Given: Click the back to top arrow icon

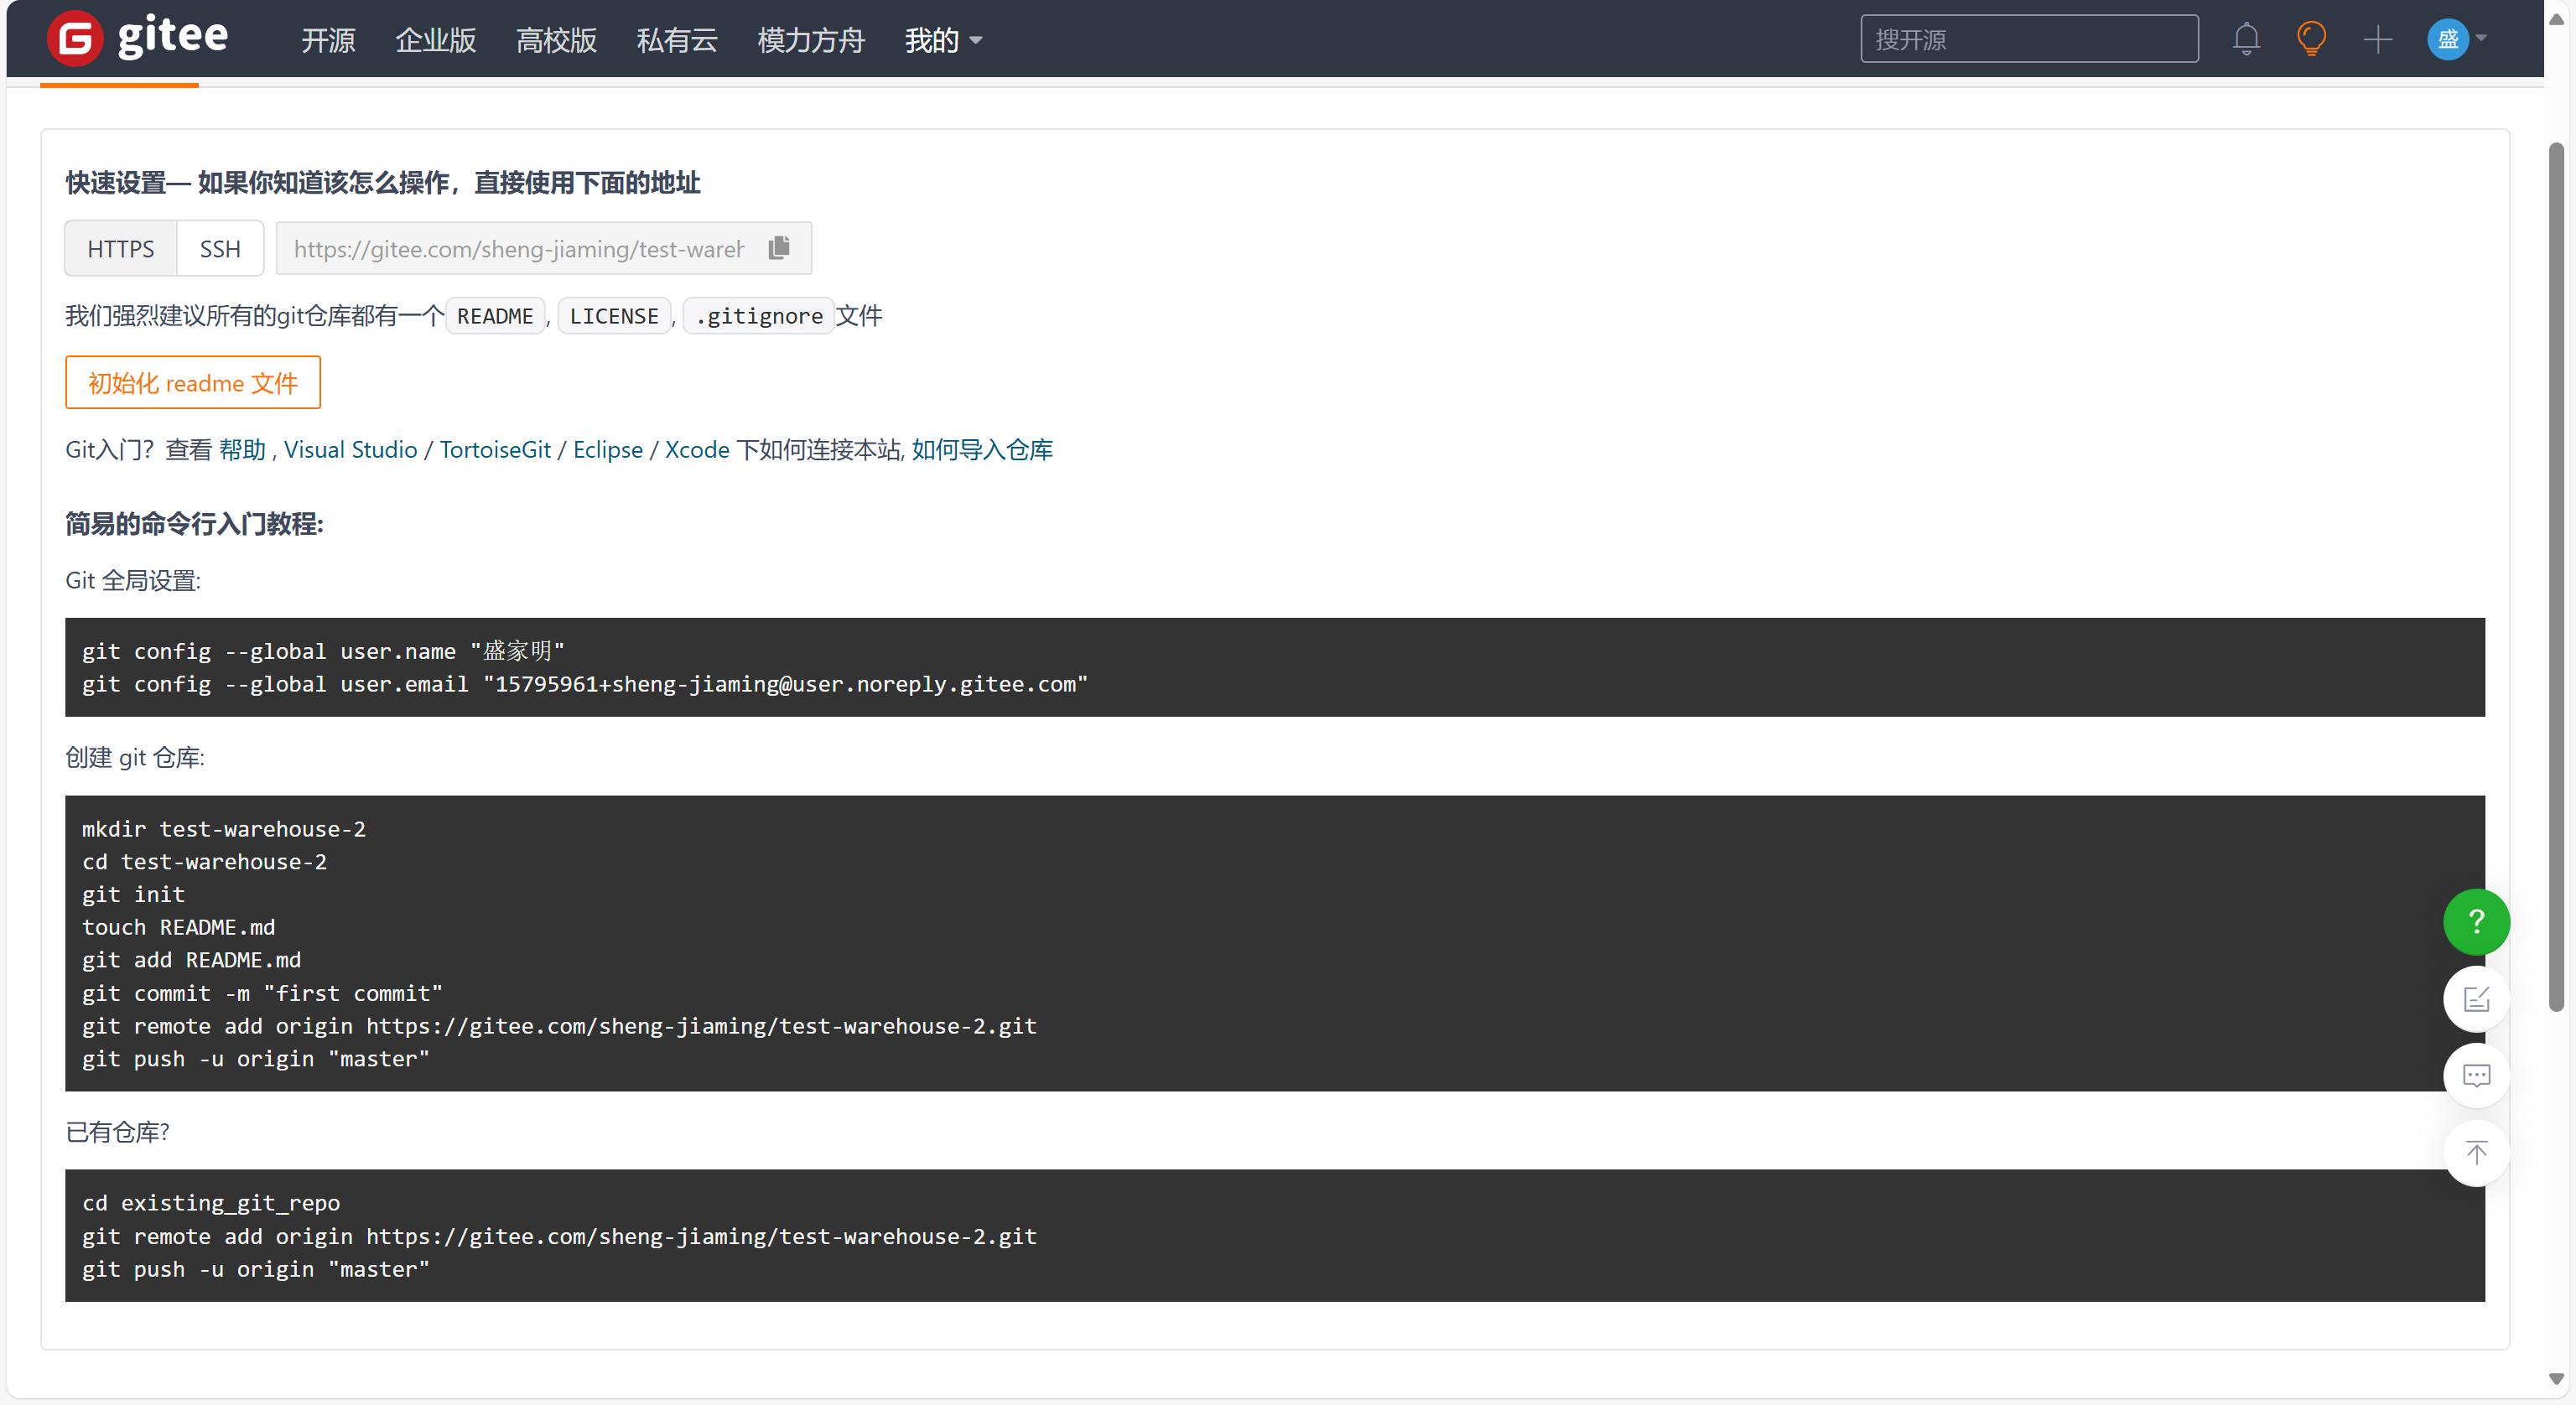Looking at the screenshot, I should click(2475, 1152).
